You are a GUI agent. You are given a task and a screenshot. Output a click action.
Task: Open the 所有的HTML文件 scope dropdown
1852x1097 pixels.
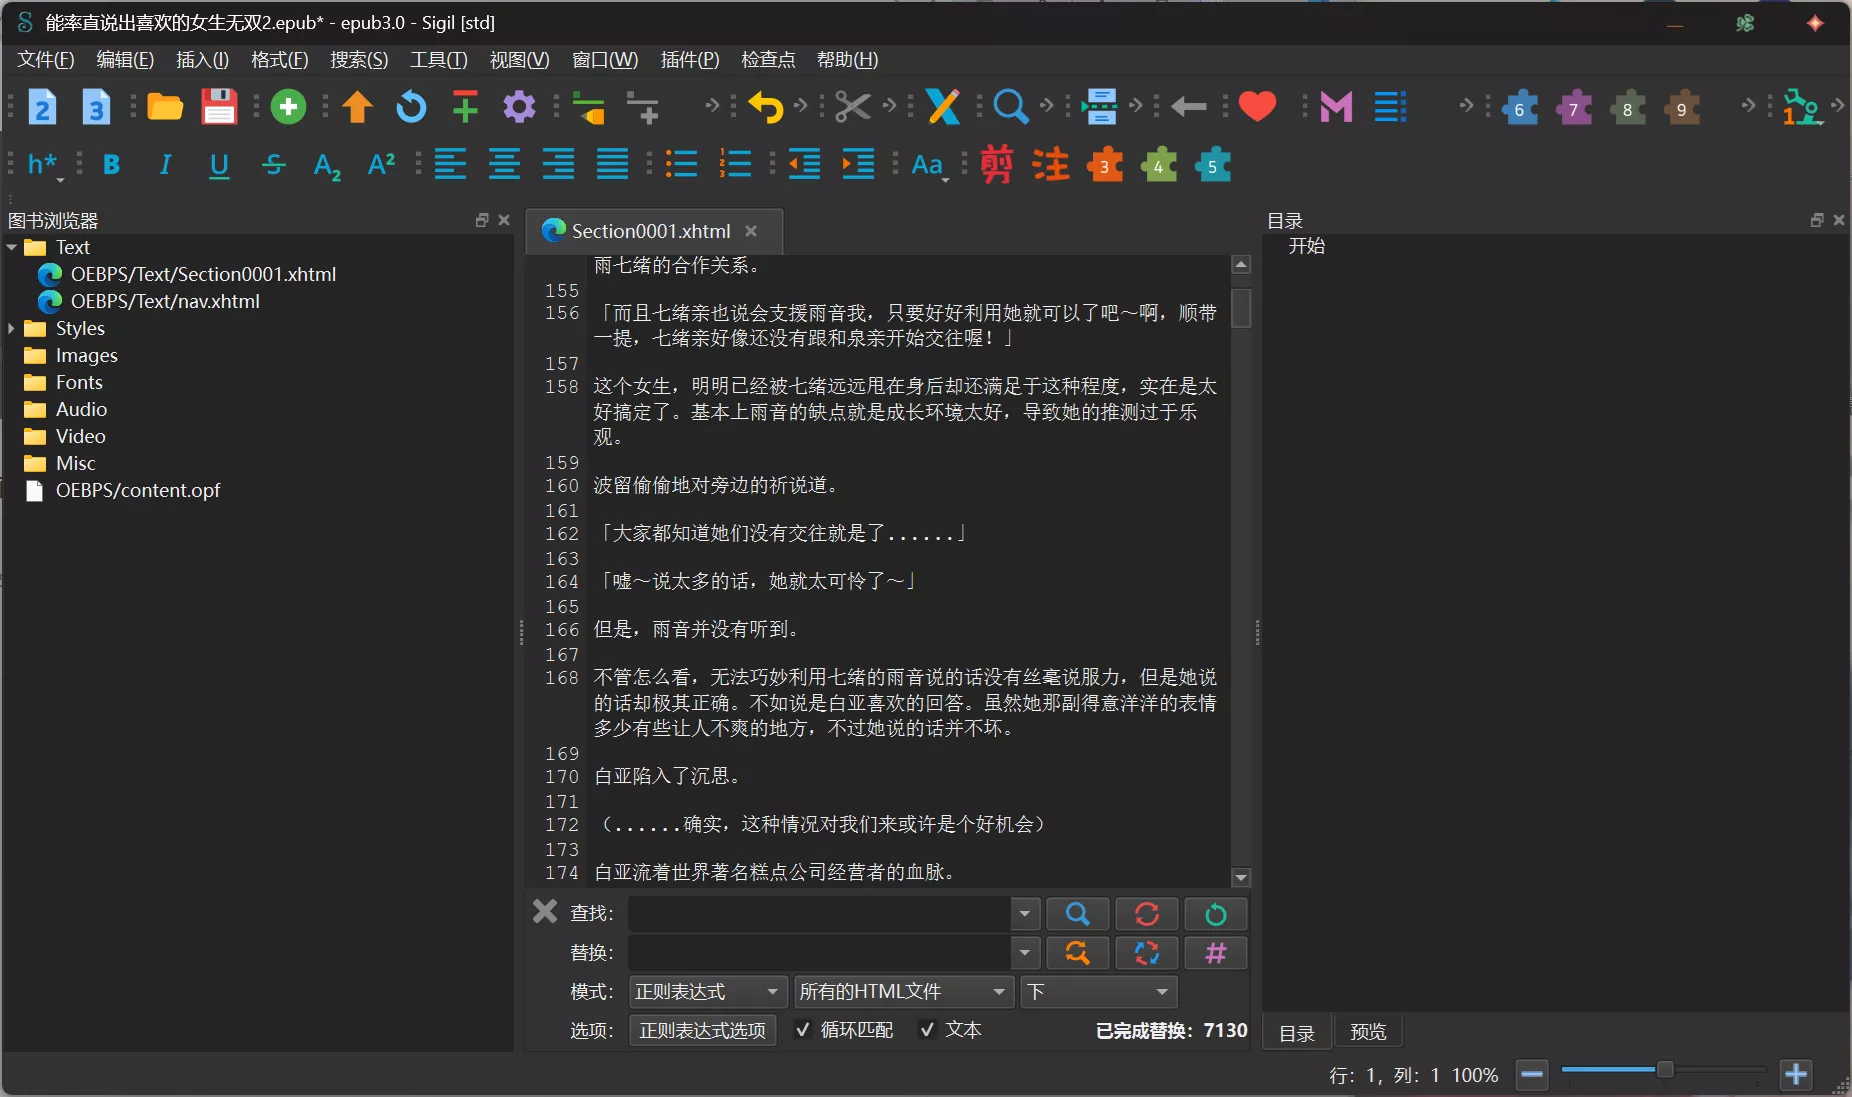pyautogui.click(x=901, y=991)
